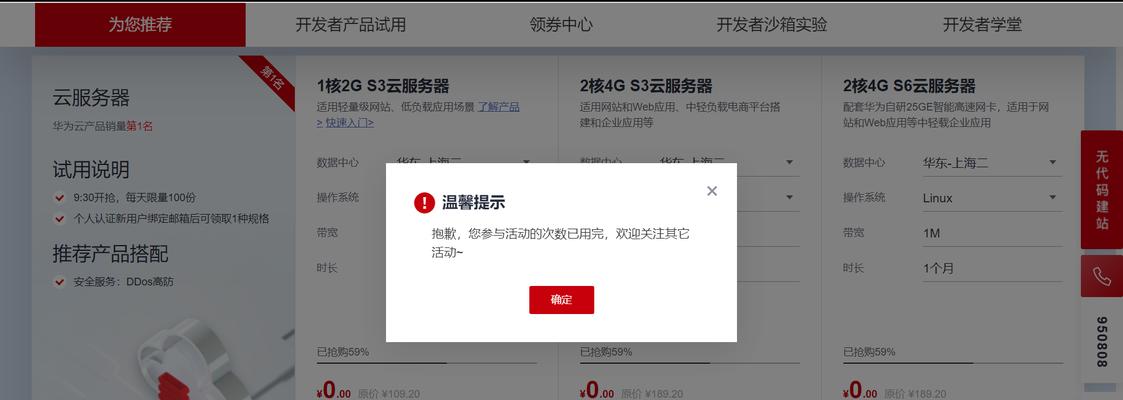Click the 950808 hotline number tile

(1102, 341)
